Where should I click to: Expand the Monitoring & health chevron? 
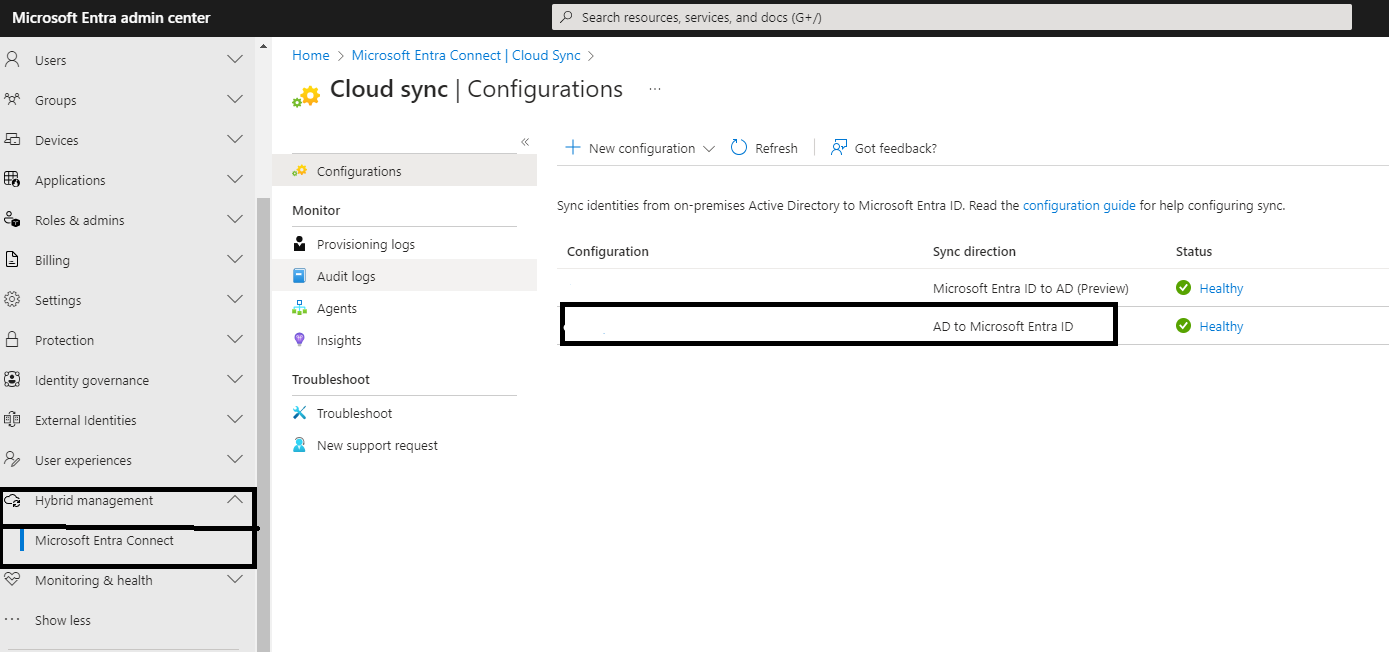point(235,580)
